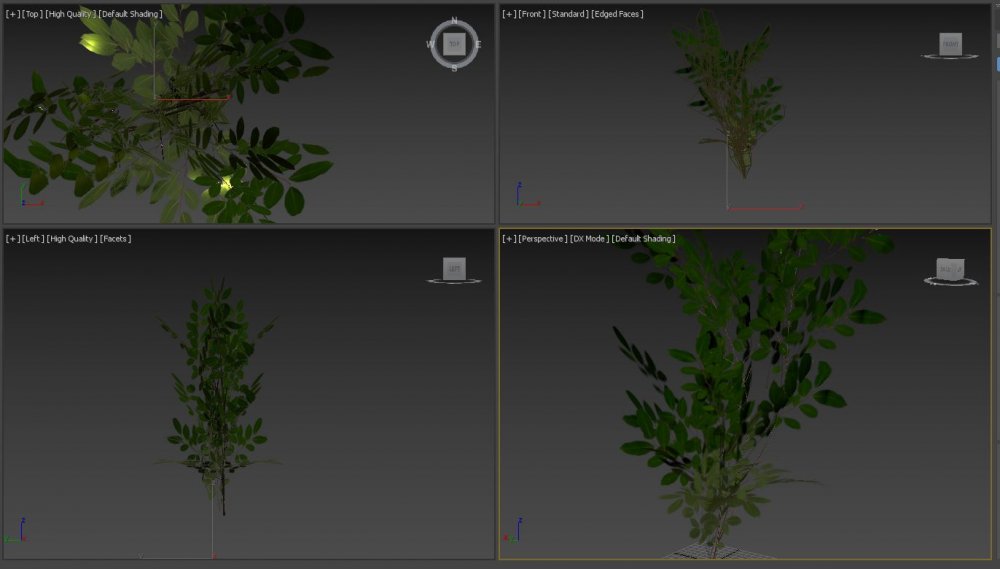Open the [Front] point-of-view menu

[531, 14]
